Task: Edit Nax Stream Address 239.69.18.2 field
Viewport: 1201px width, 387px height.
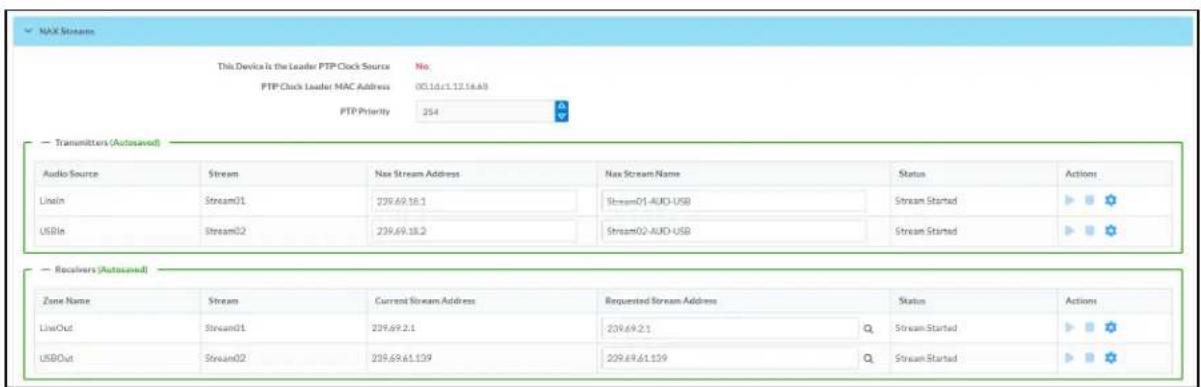Action: tap(474, 230)
